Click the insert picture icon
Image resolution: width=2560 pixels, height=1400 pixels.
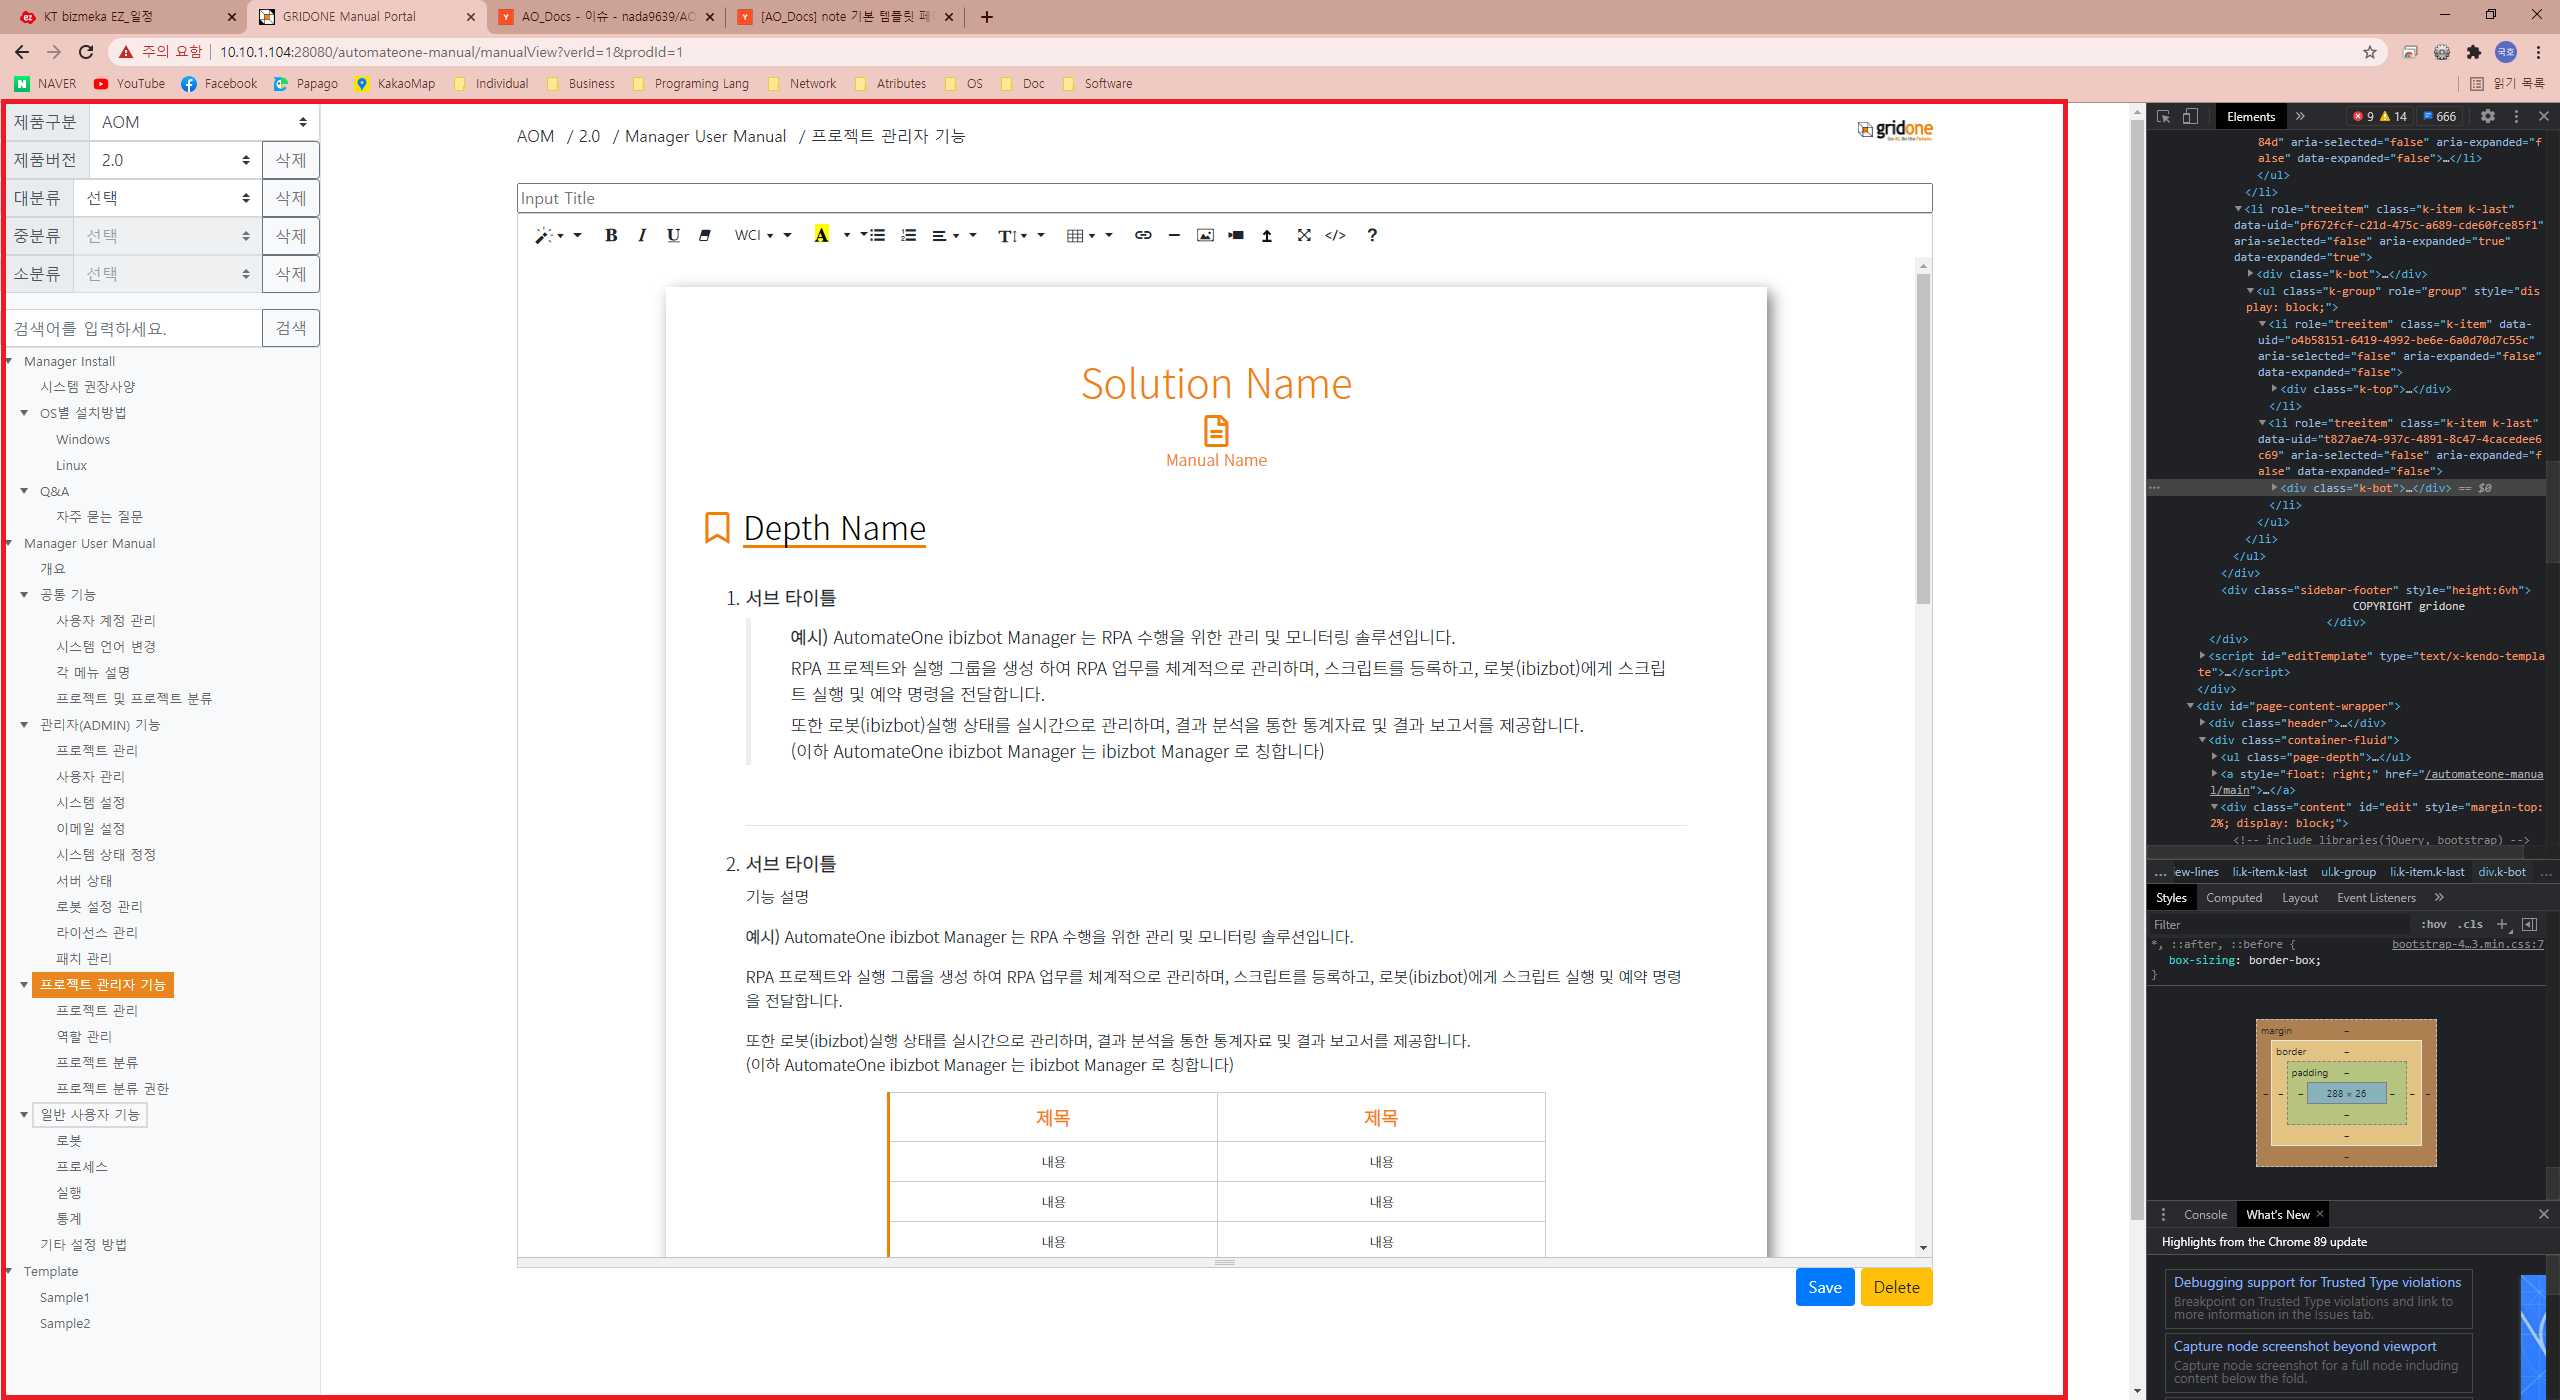point(1205,235)
